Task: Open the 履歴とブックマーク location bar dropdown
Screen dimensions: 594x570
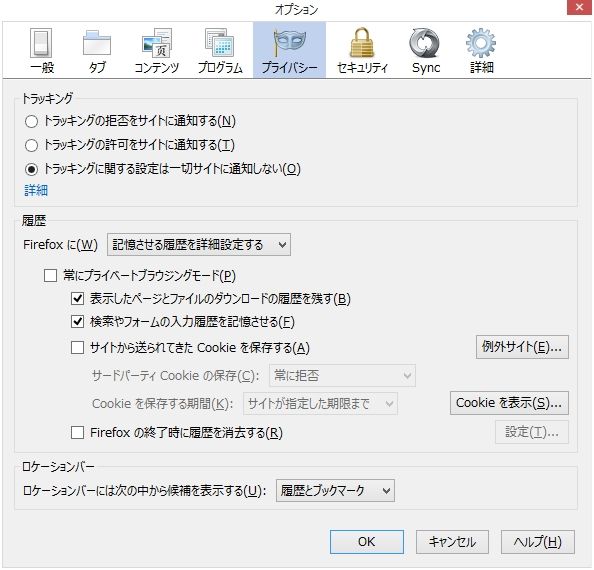Action: click(335, 491)
